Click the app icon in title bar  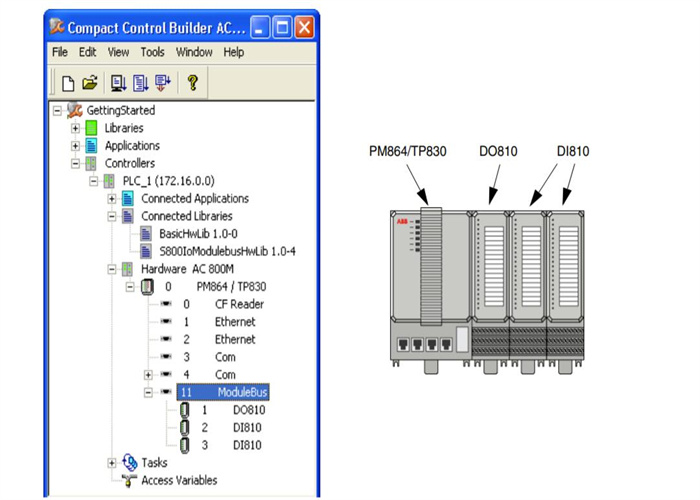[x=57, y=27]
